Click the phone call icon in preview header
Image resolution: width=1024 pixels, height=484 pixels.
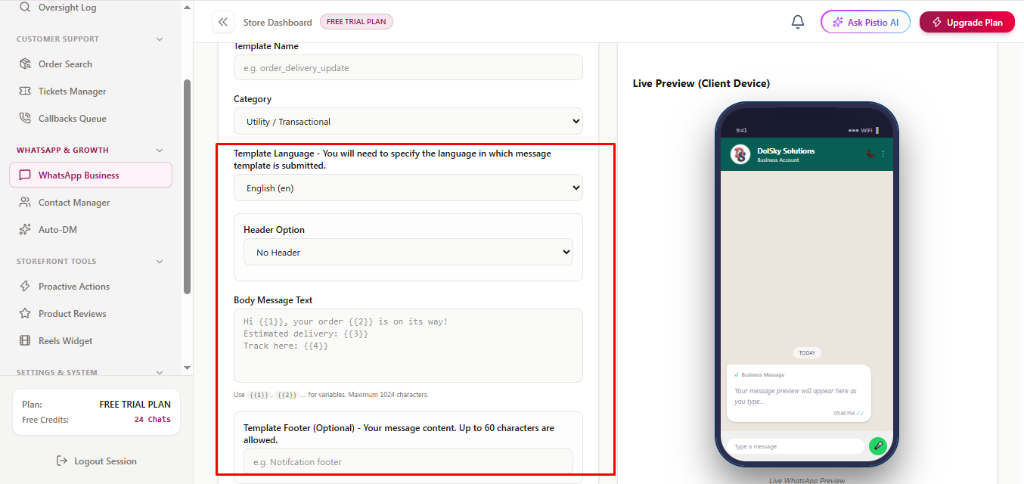(870, 154)
